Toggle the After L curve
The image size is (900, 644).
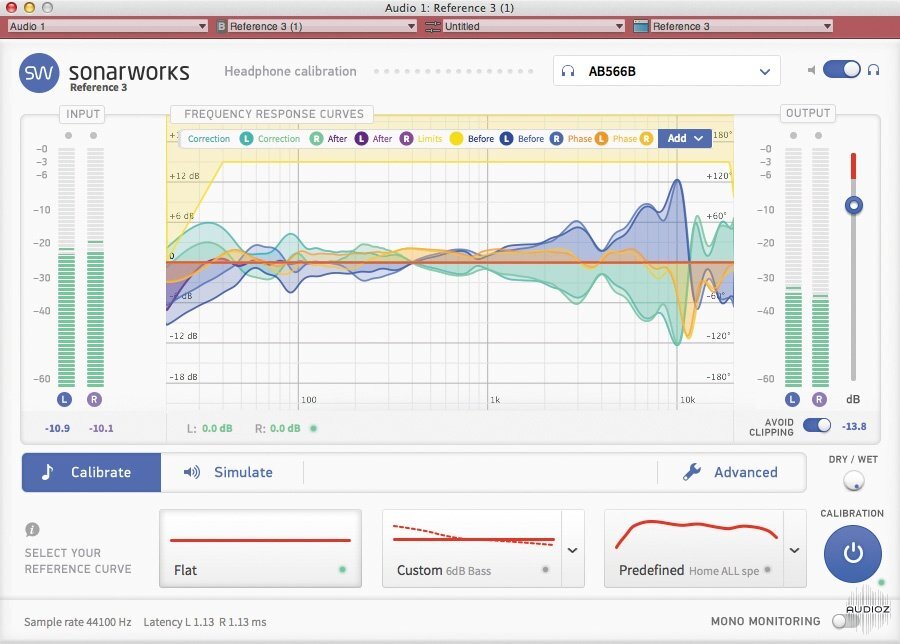coord(361,138)
